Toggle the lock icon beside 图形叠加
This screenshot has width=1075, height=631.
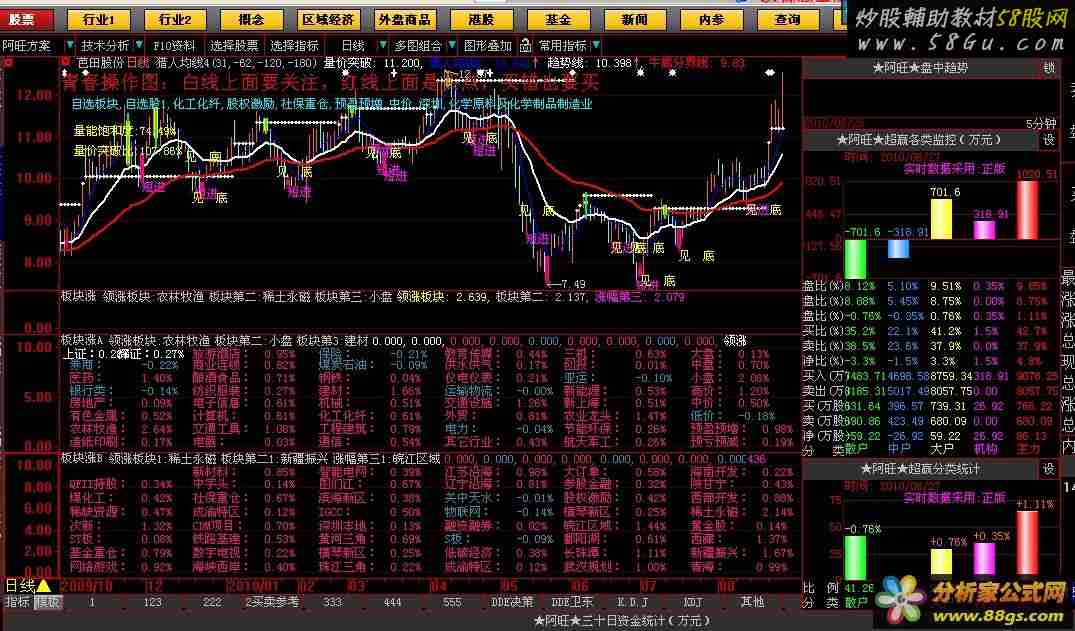(525, 46)
